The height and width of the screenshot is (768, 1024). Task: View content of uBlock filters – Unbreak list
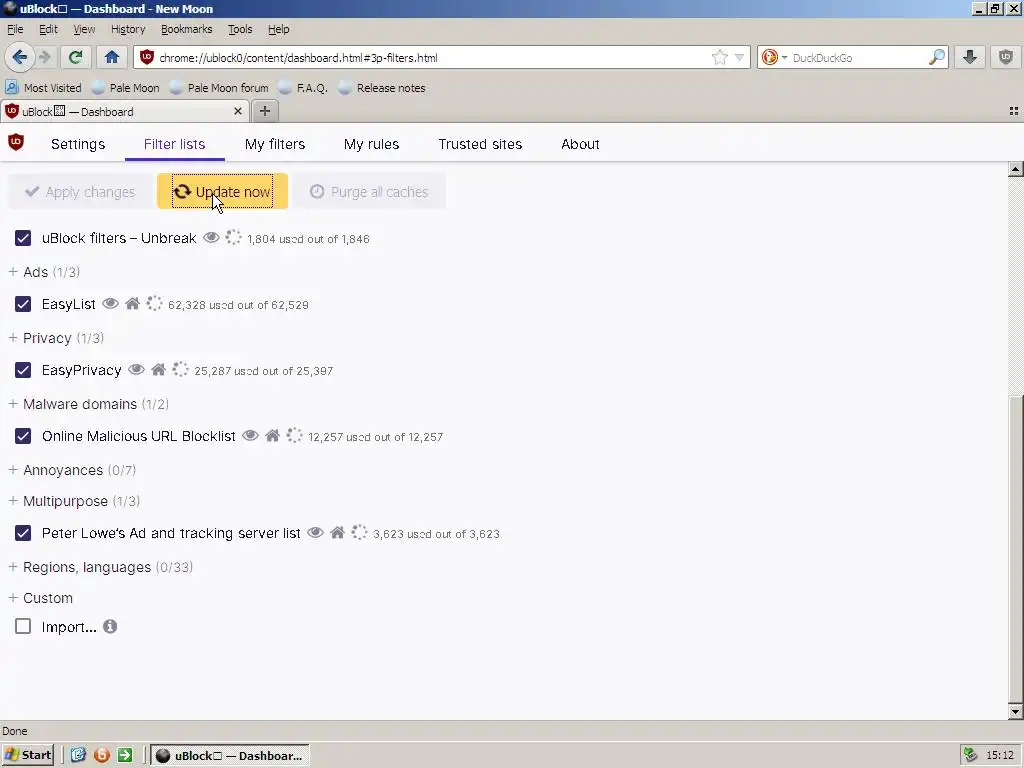coord(211,238)
